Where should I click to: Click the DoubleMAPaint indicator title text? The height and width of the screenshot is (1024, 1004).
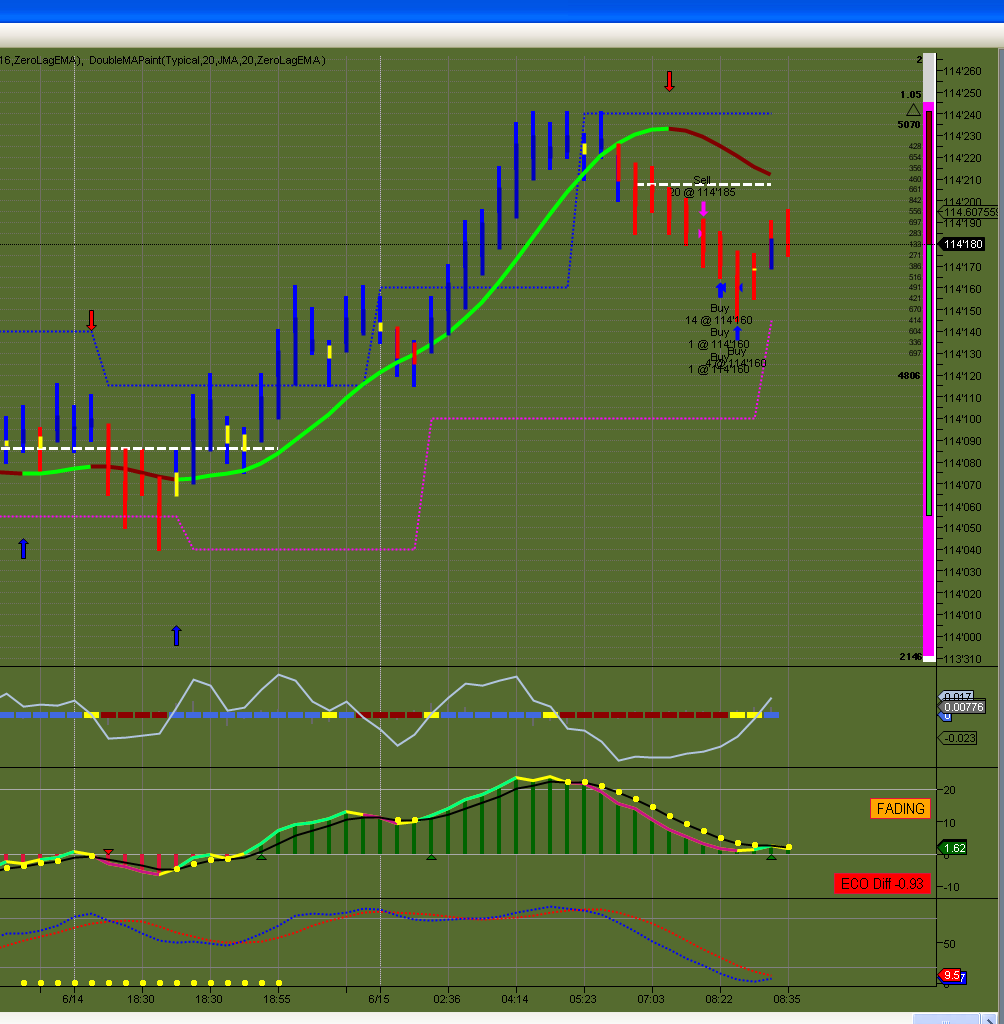pos(207,60)
